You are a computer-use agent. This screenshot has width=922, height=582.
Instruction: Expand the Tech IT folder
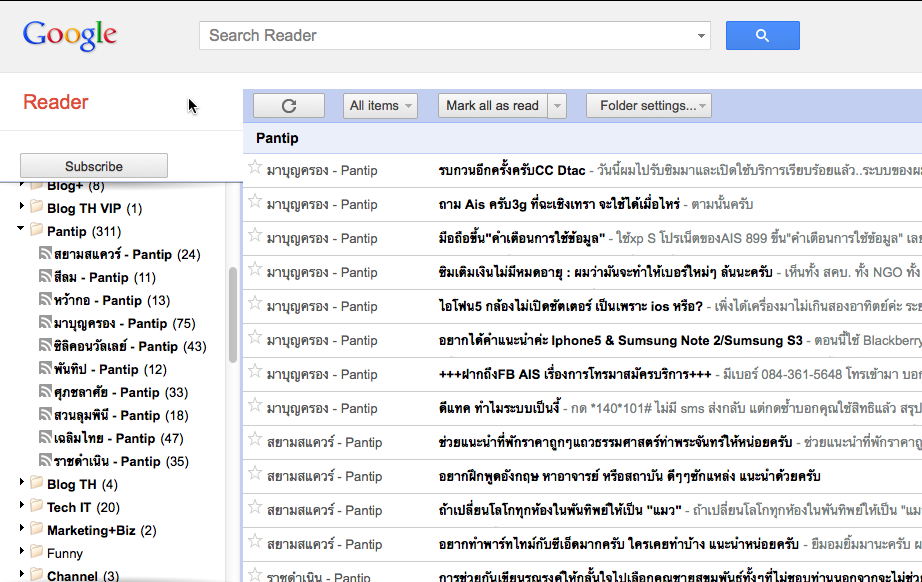coord(22,504)
